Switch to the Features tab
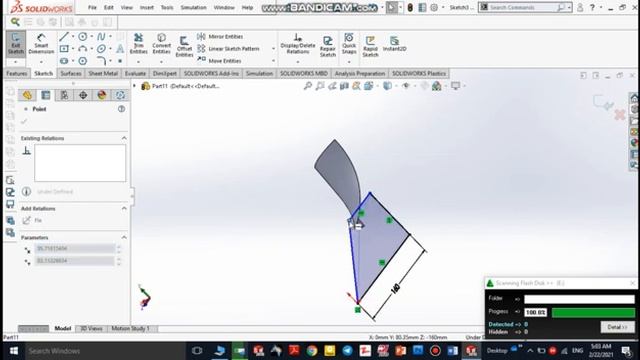Image resolution: width=640 pixels, height=360 pixels. click(17, 73)
